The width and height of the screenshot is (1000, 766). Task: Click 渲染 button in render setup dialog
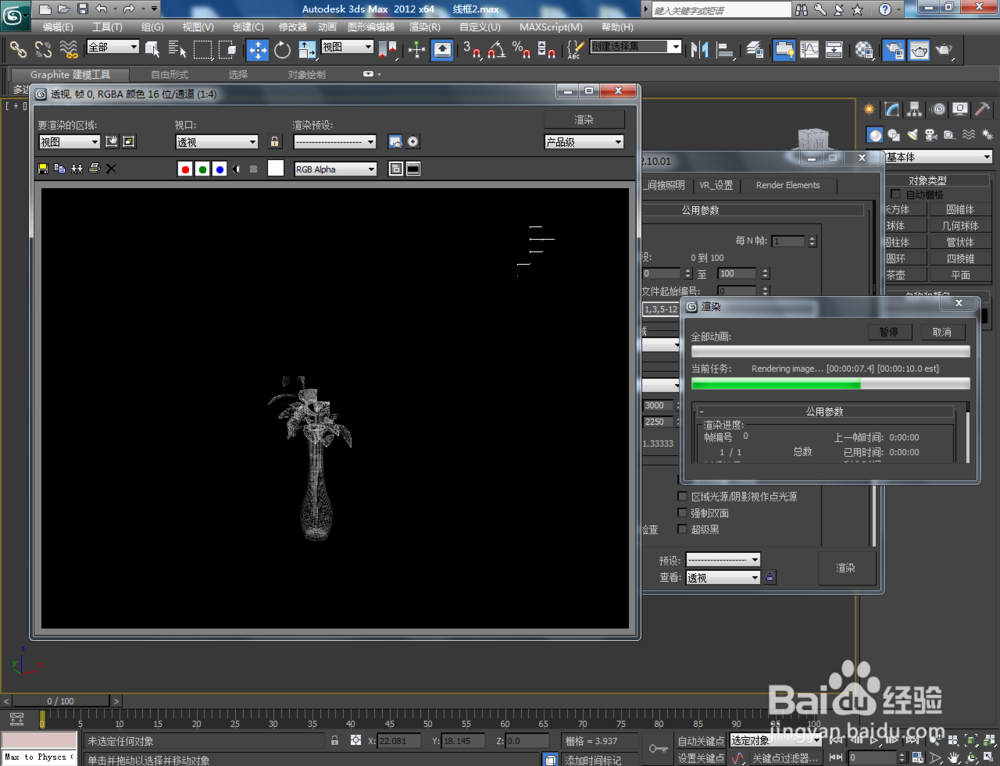tap(846, 568)
